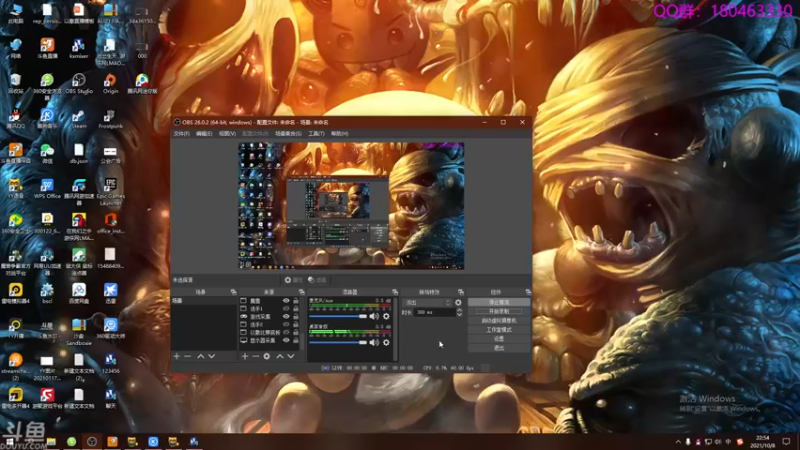Open settings gear for 桌面音频 channel
This screenshot has height=450, width=800.
point(386,342)
